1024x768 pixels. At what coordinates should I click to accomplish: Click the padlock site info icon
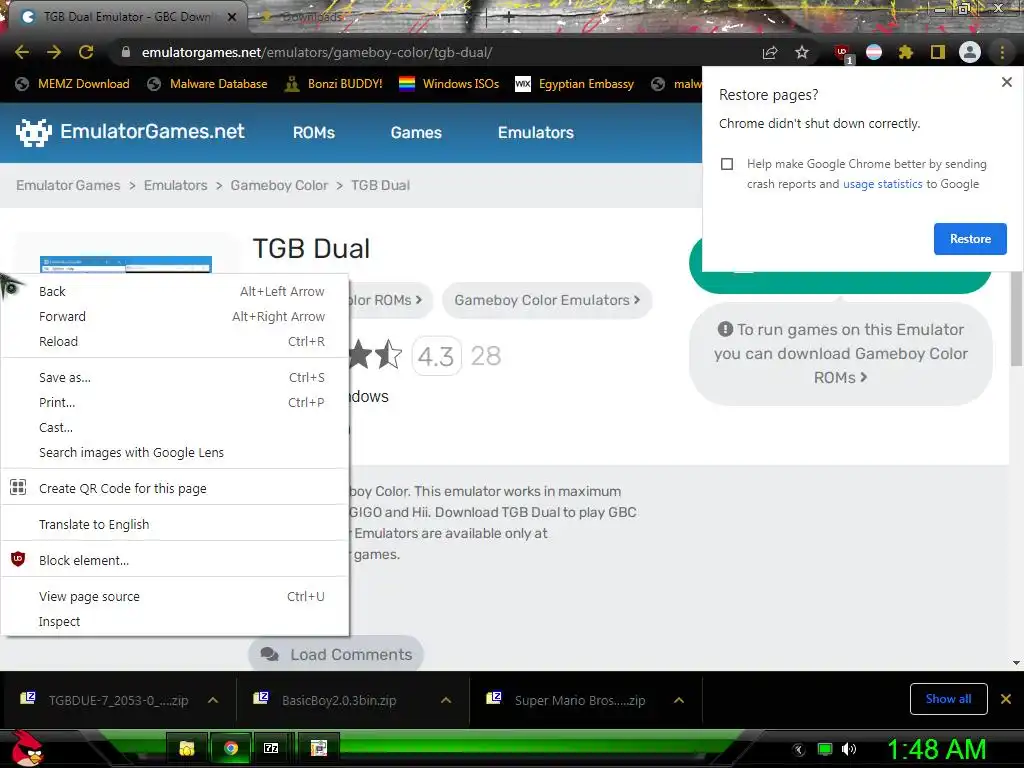[126, 52]
